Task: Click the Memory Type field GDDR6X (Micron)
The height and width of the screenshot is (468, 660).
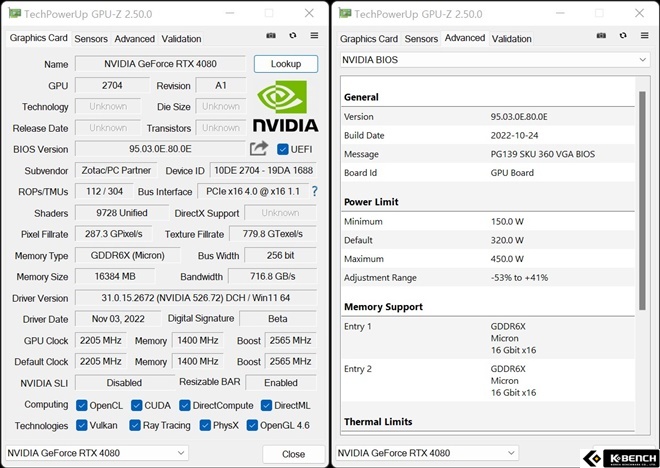Action: click(x=128, y=255)
